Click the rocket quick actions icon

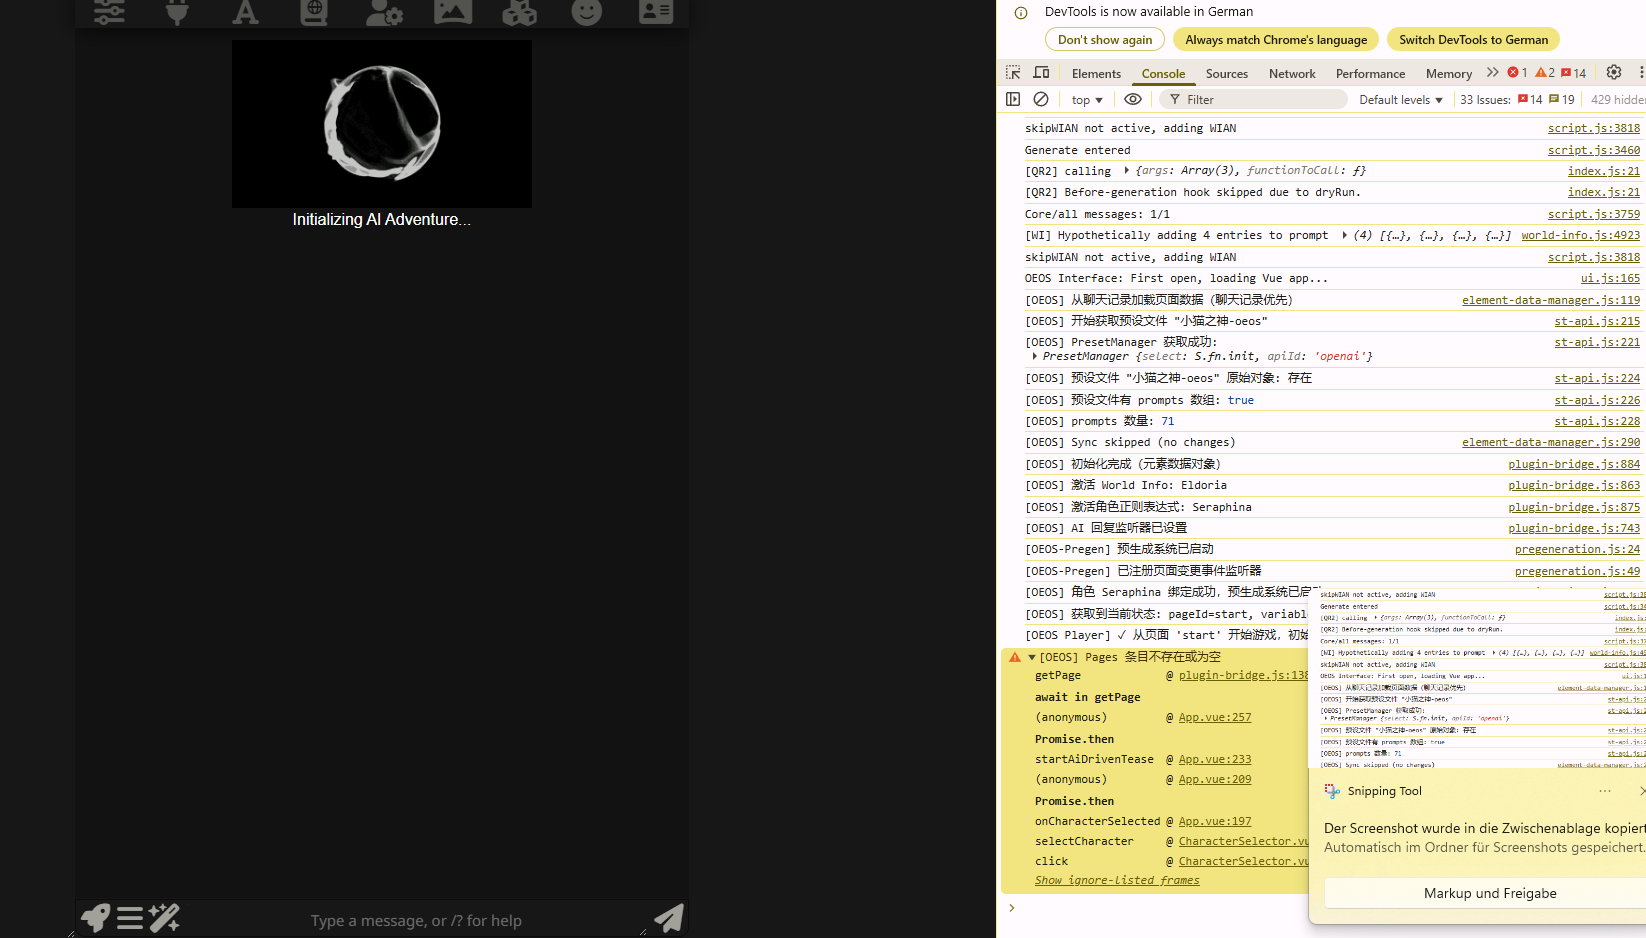pos(95,917)
